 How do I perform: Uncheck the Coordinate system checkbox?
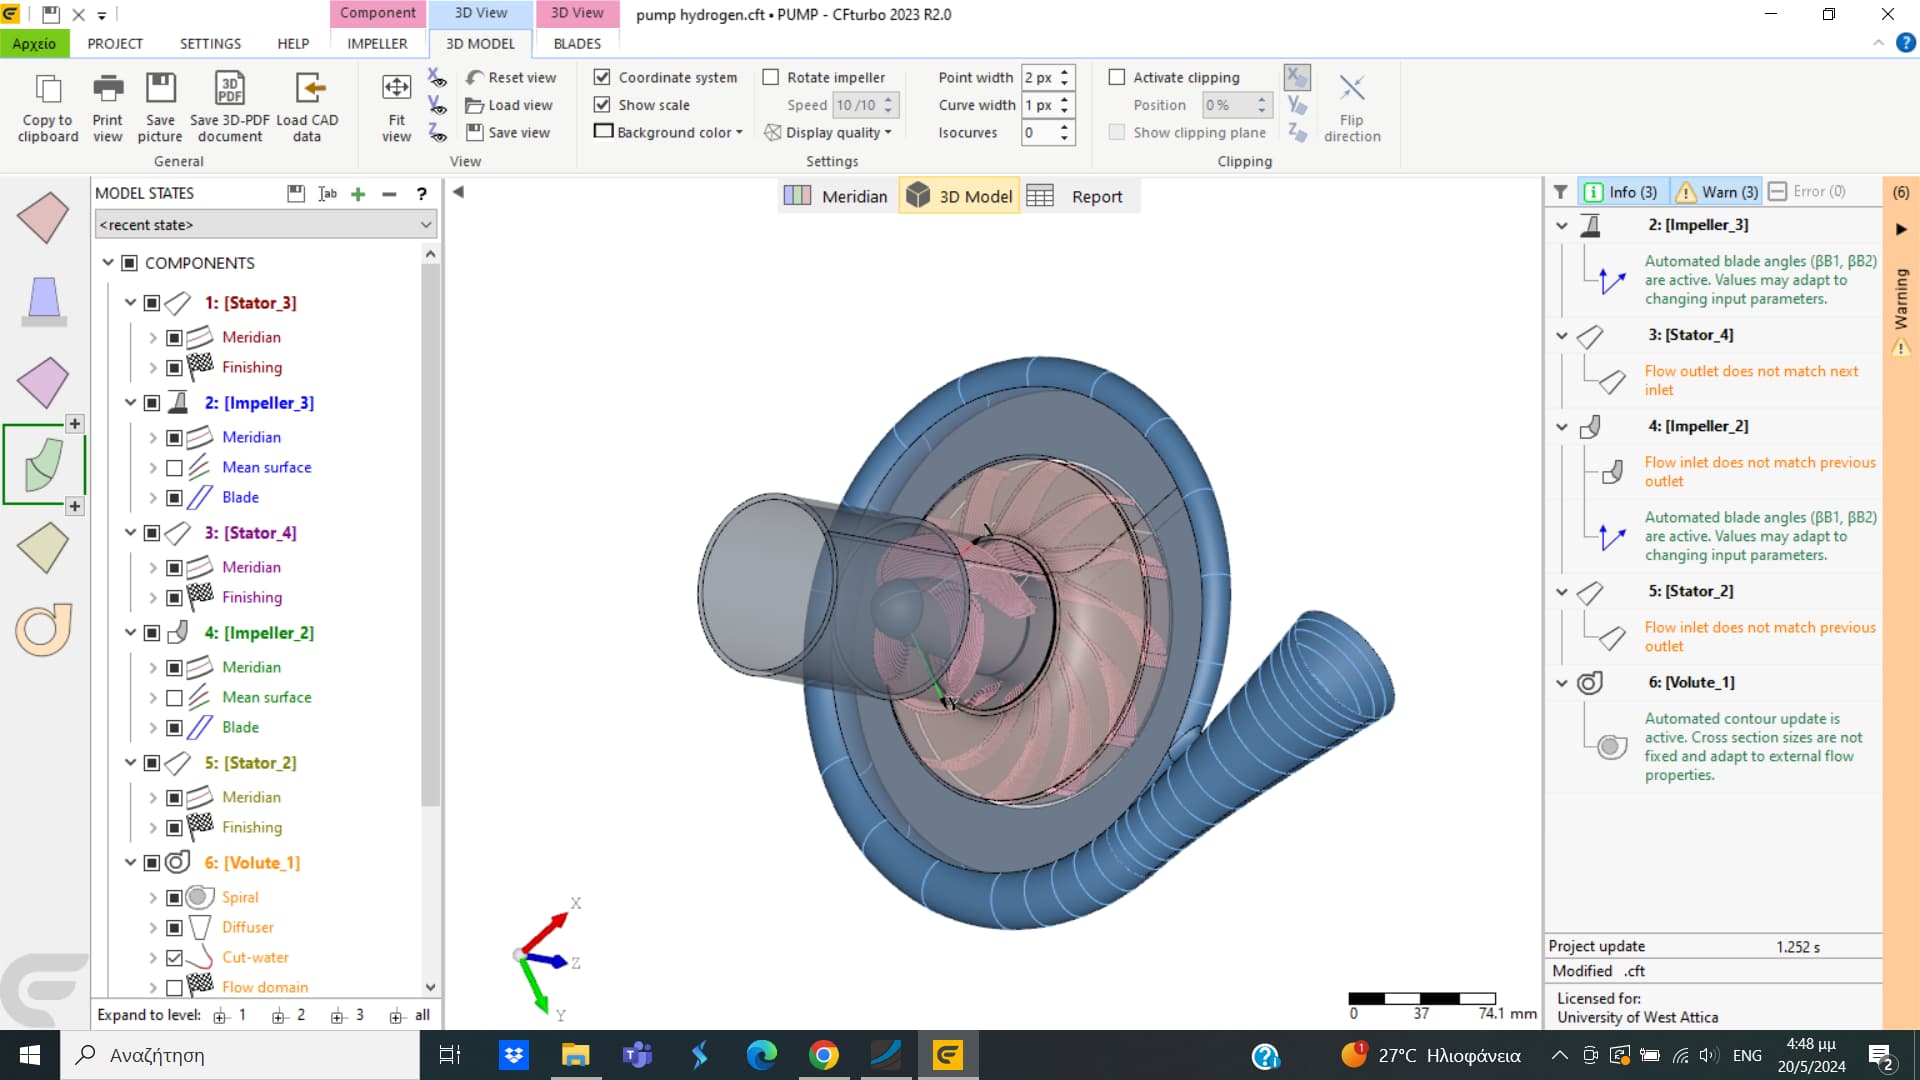coord(602,77)
